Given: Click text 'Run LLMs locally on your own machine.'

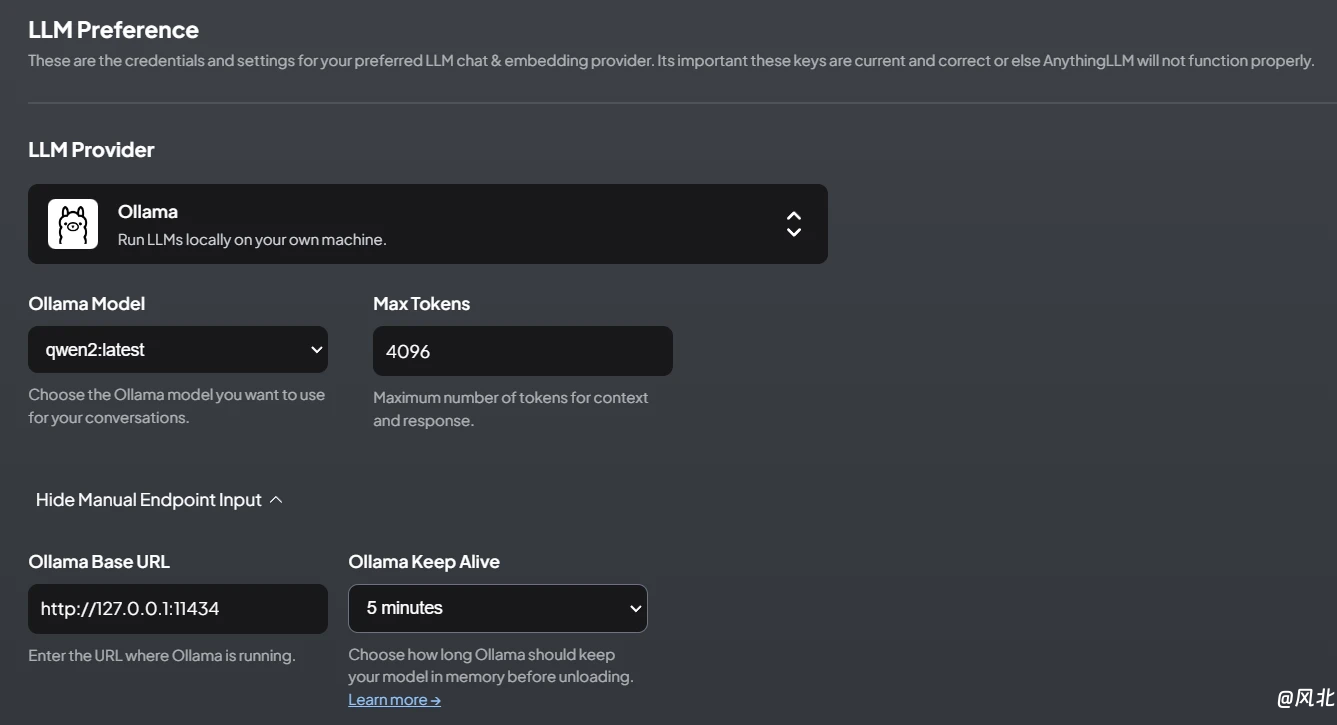Looking at the screenshot, I should [252, 240].
